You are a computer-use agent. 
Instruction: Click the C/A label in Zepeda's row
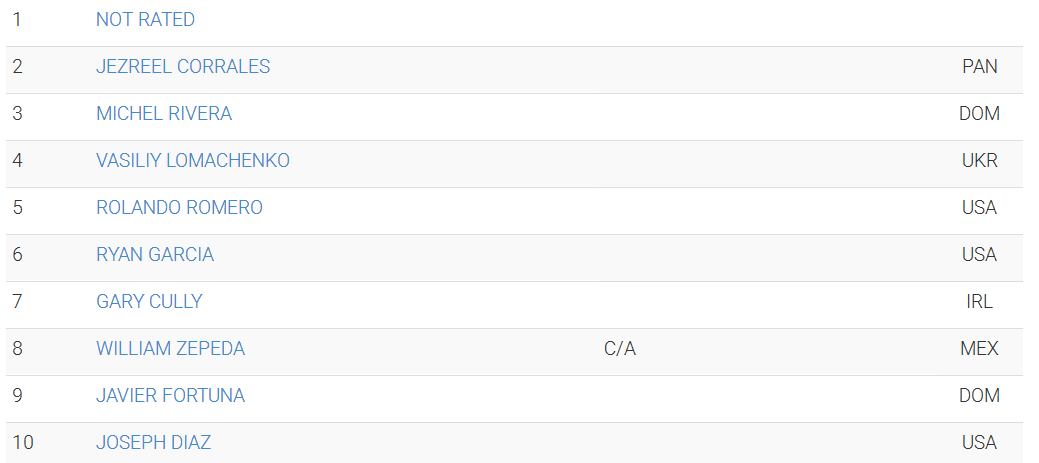pos(620,349)
